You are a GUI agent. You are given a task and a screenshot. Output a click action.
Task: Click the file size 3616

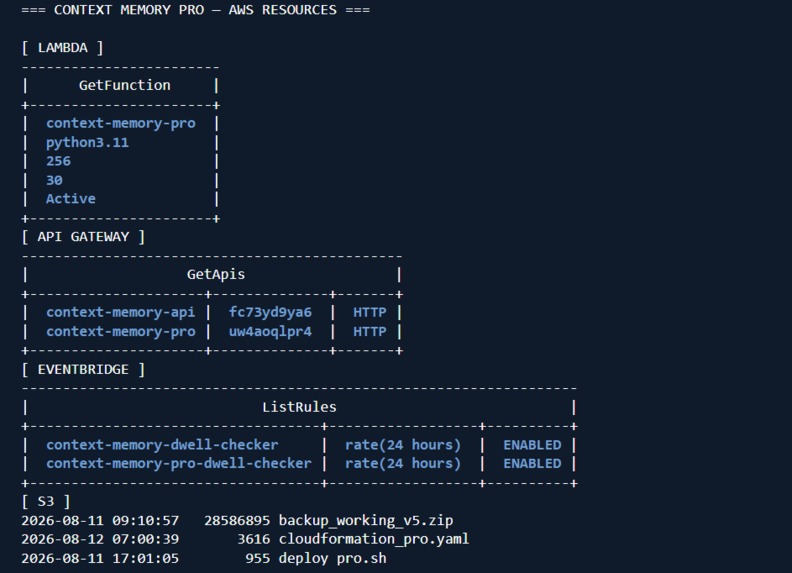254,539
